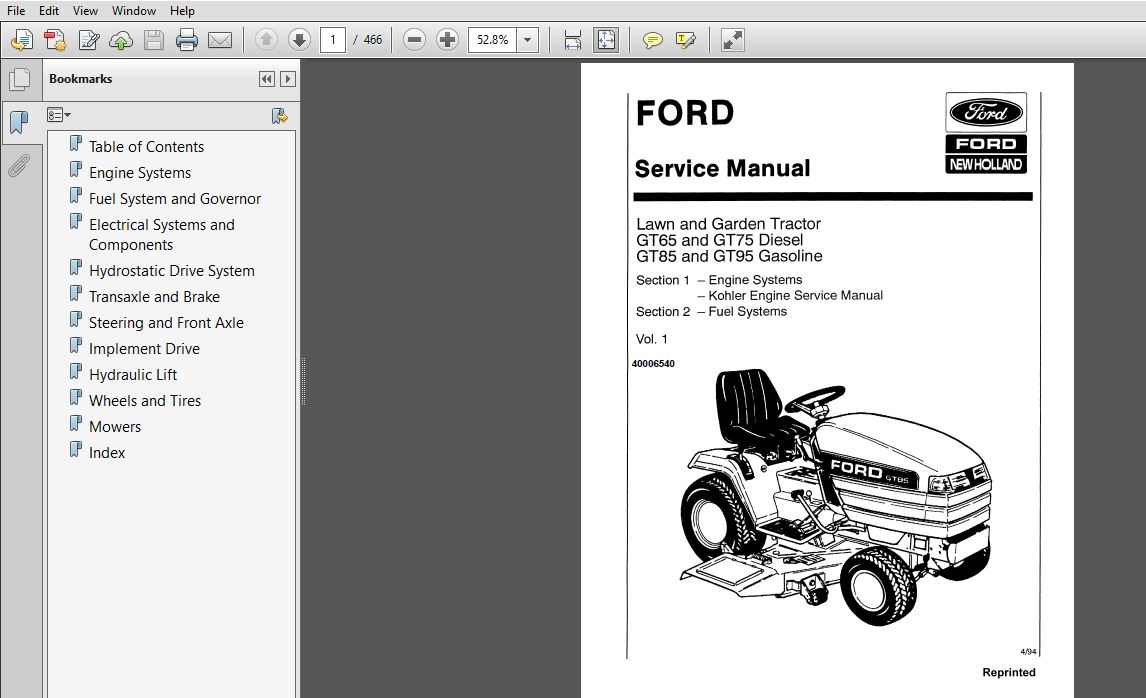Go to next page with down arrow
The width and height of the screenshot is (1146, 698).
click(299, 39)
